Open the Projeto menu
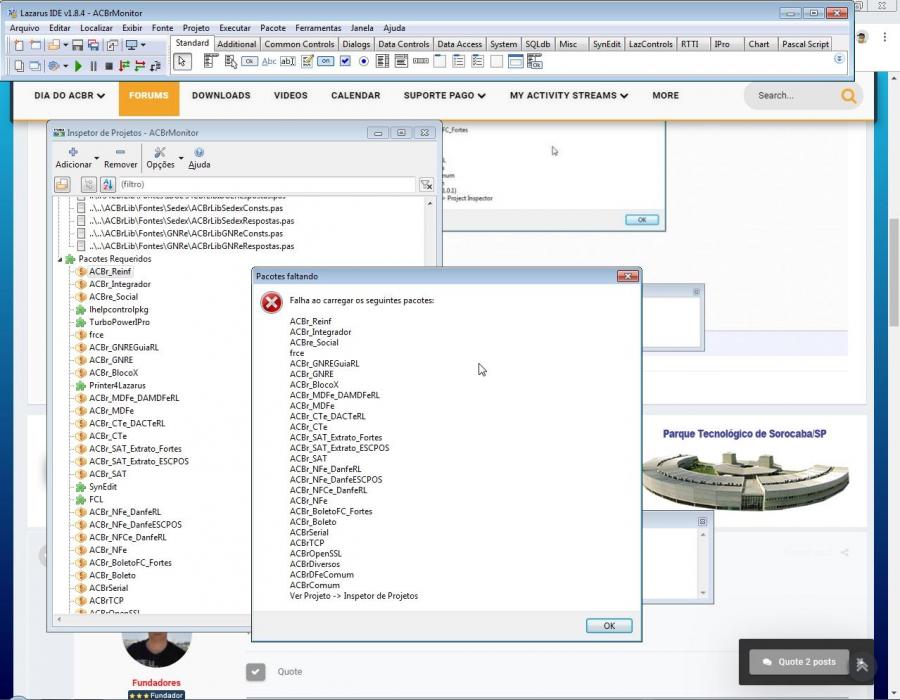 (x=196, y=28)
